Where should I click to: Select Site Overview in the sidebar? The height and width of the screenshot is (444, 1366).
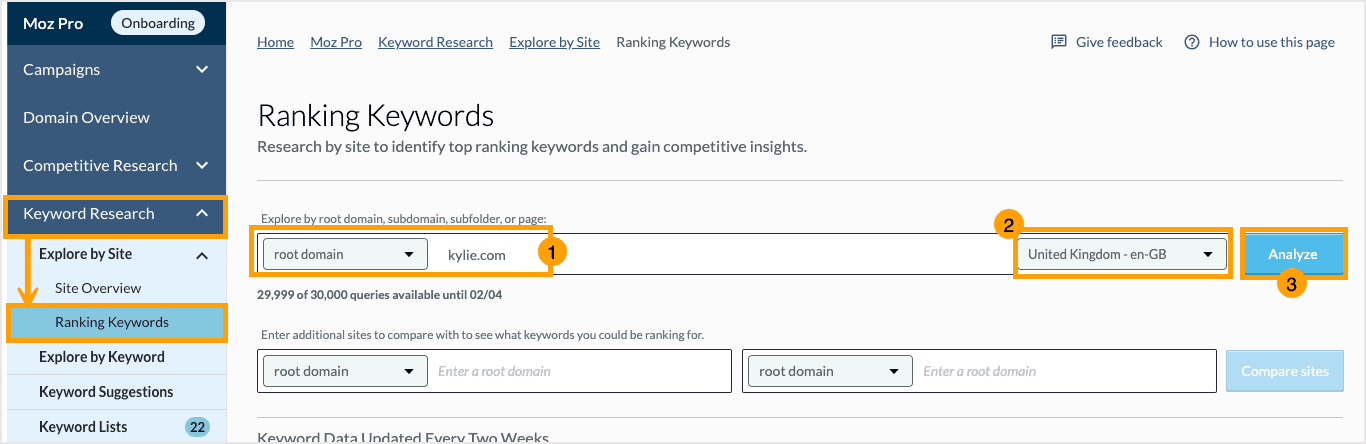pos(98,288)
